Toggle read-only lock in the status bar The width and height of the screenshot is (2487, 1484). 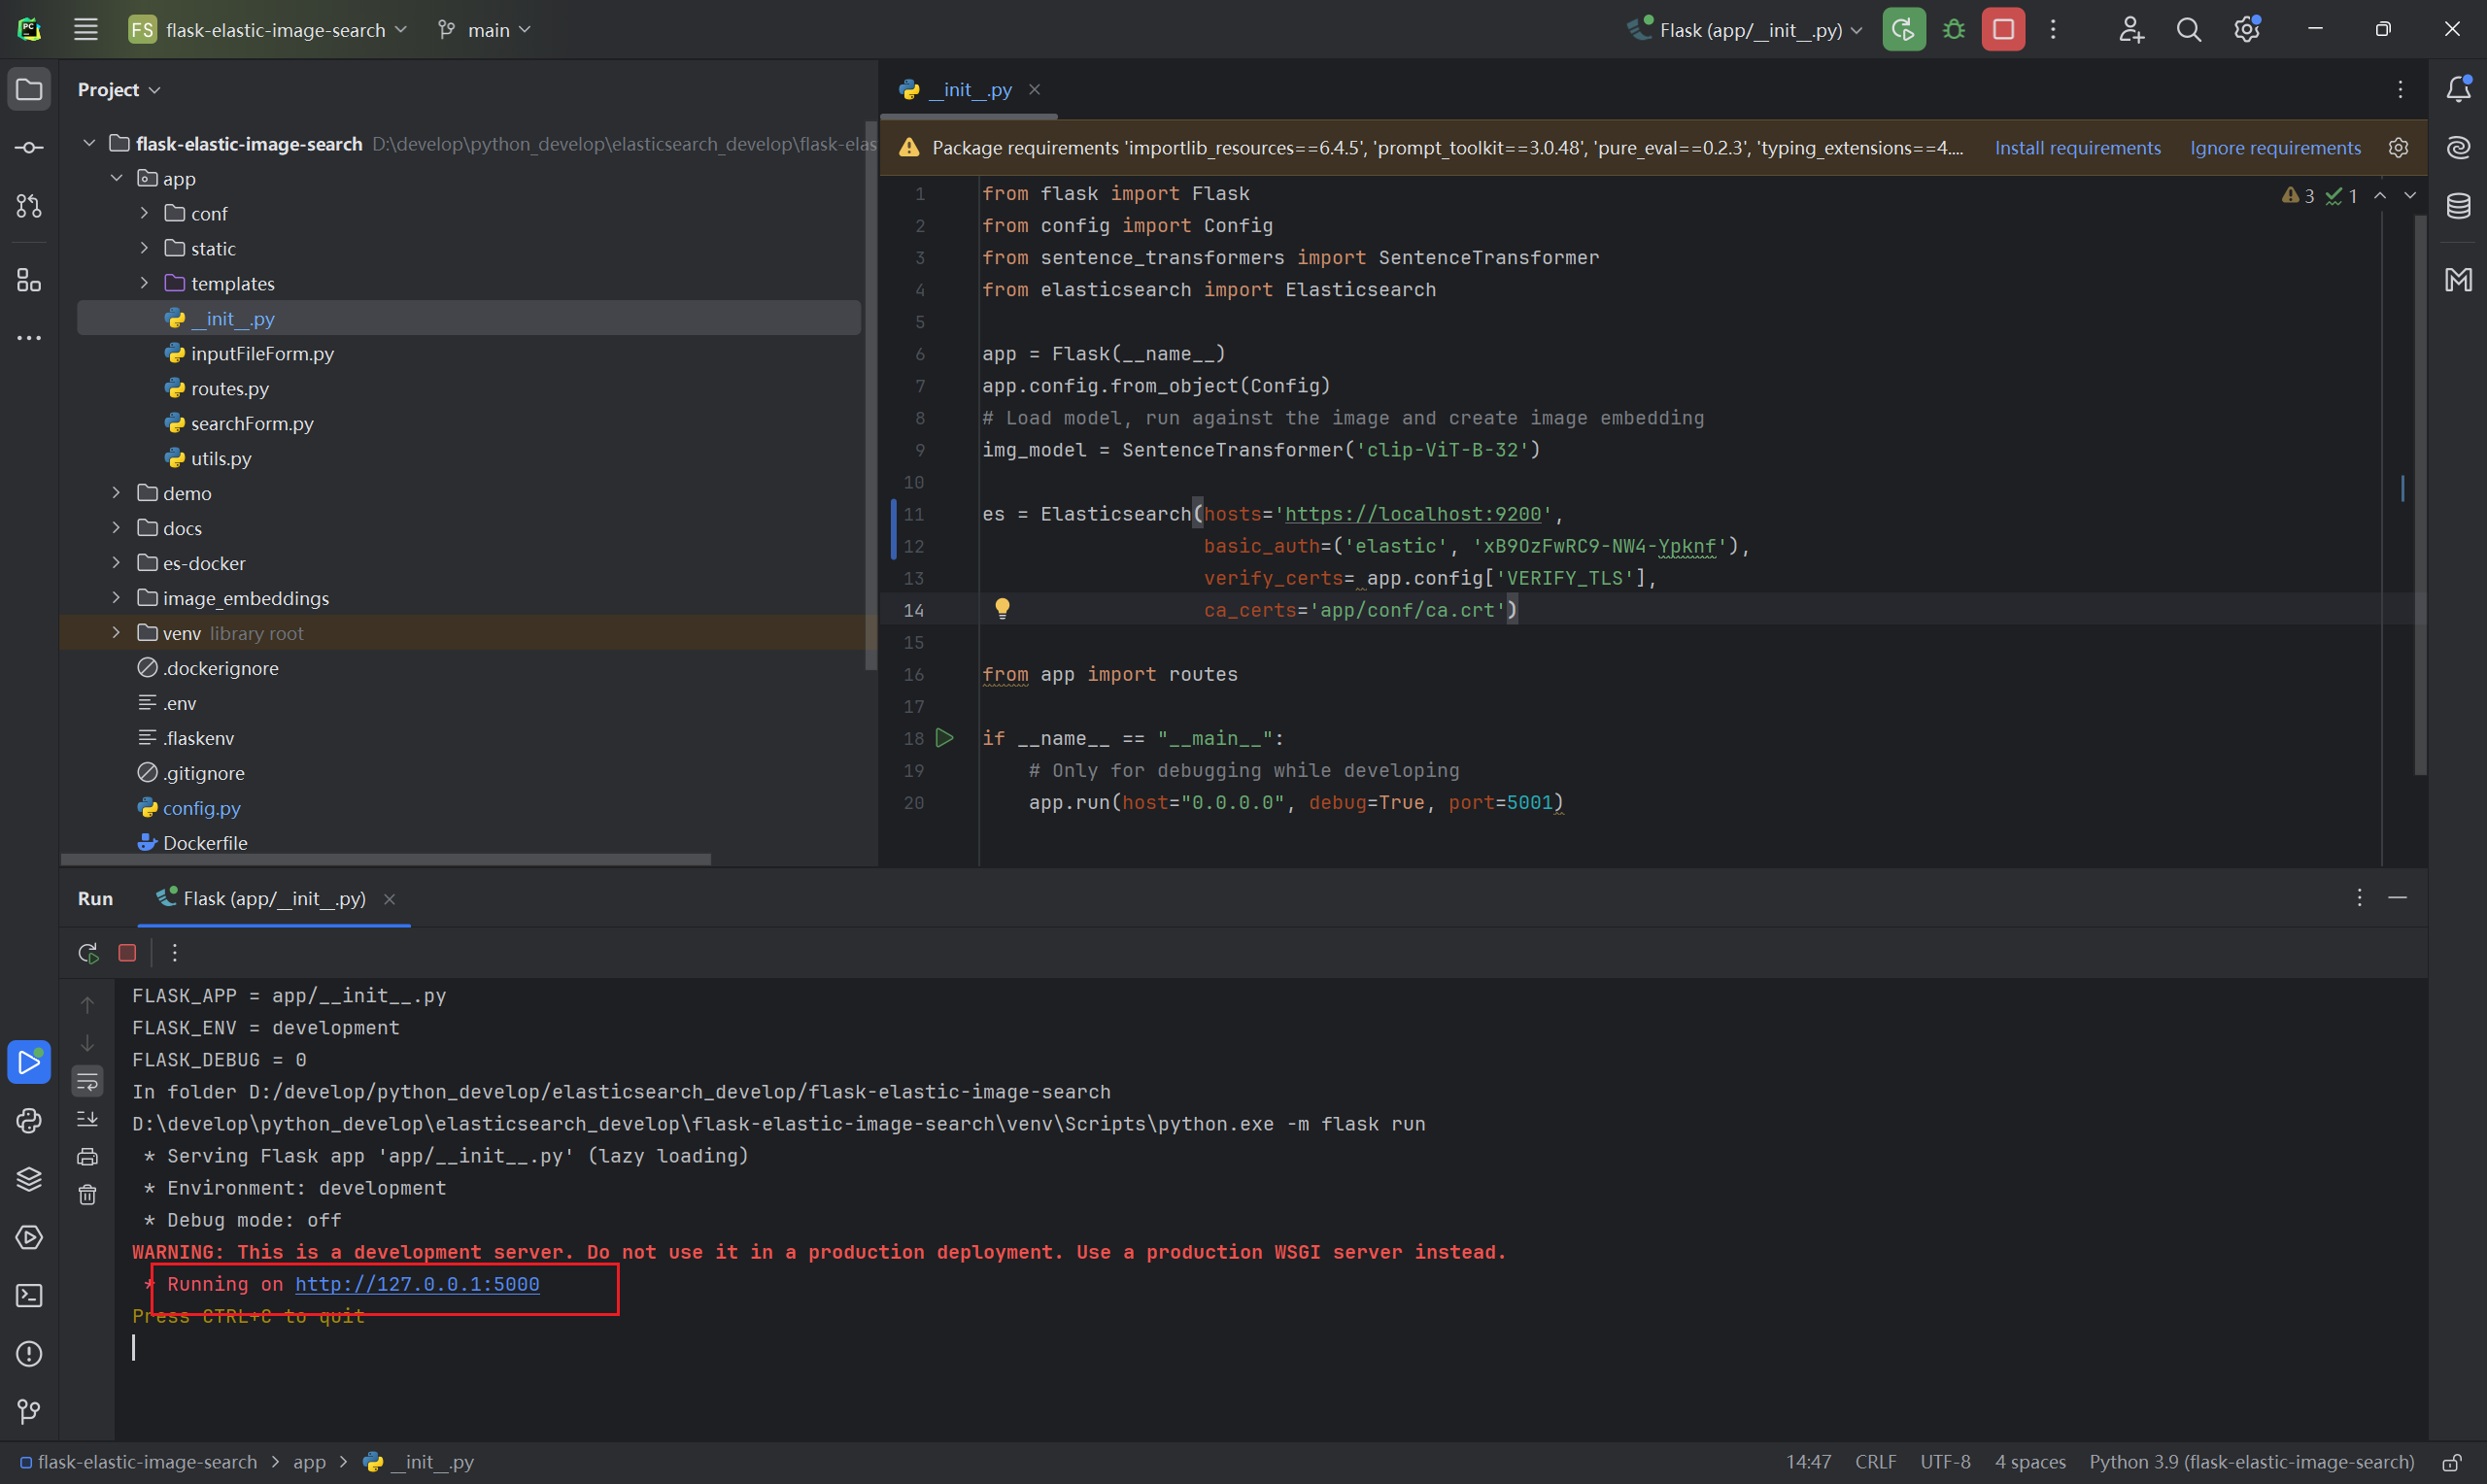pos(2452,1462)
